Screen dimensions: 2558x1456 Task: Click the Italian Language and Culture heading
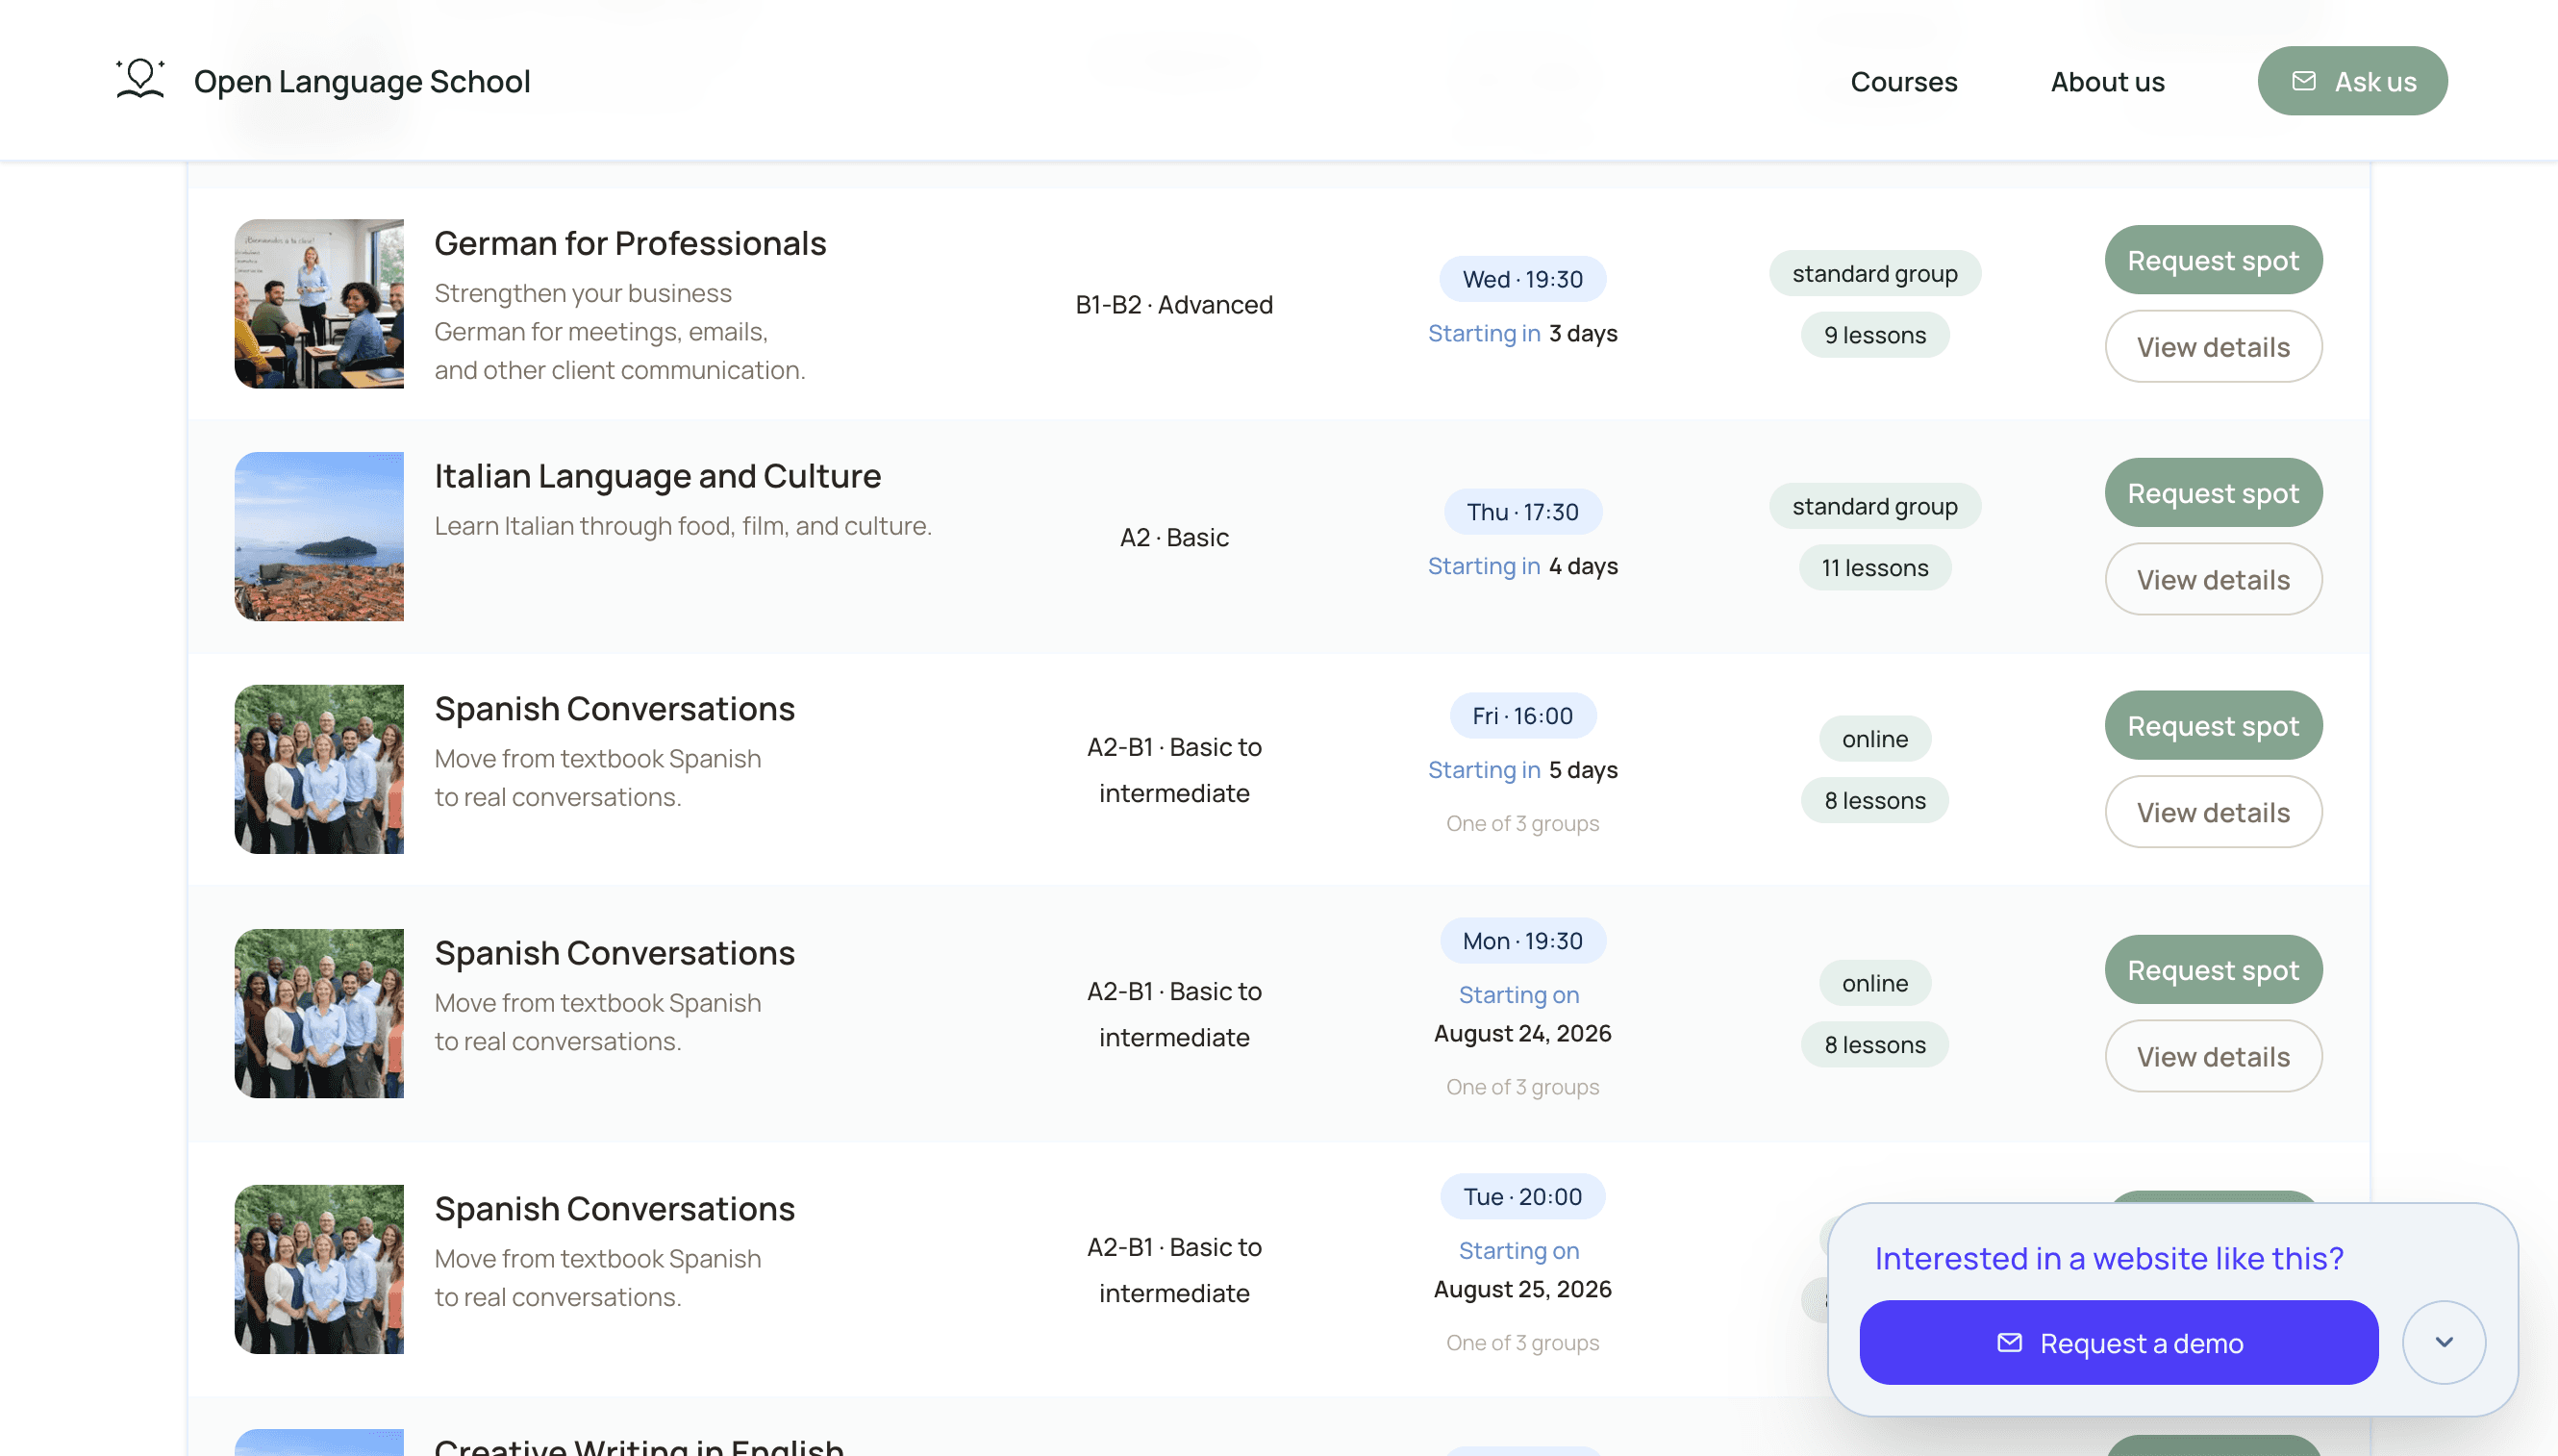[657, 476]
